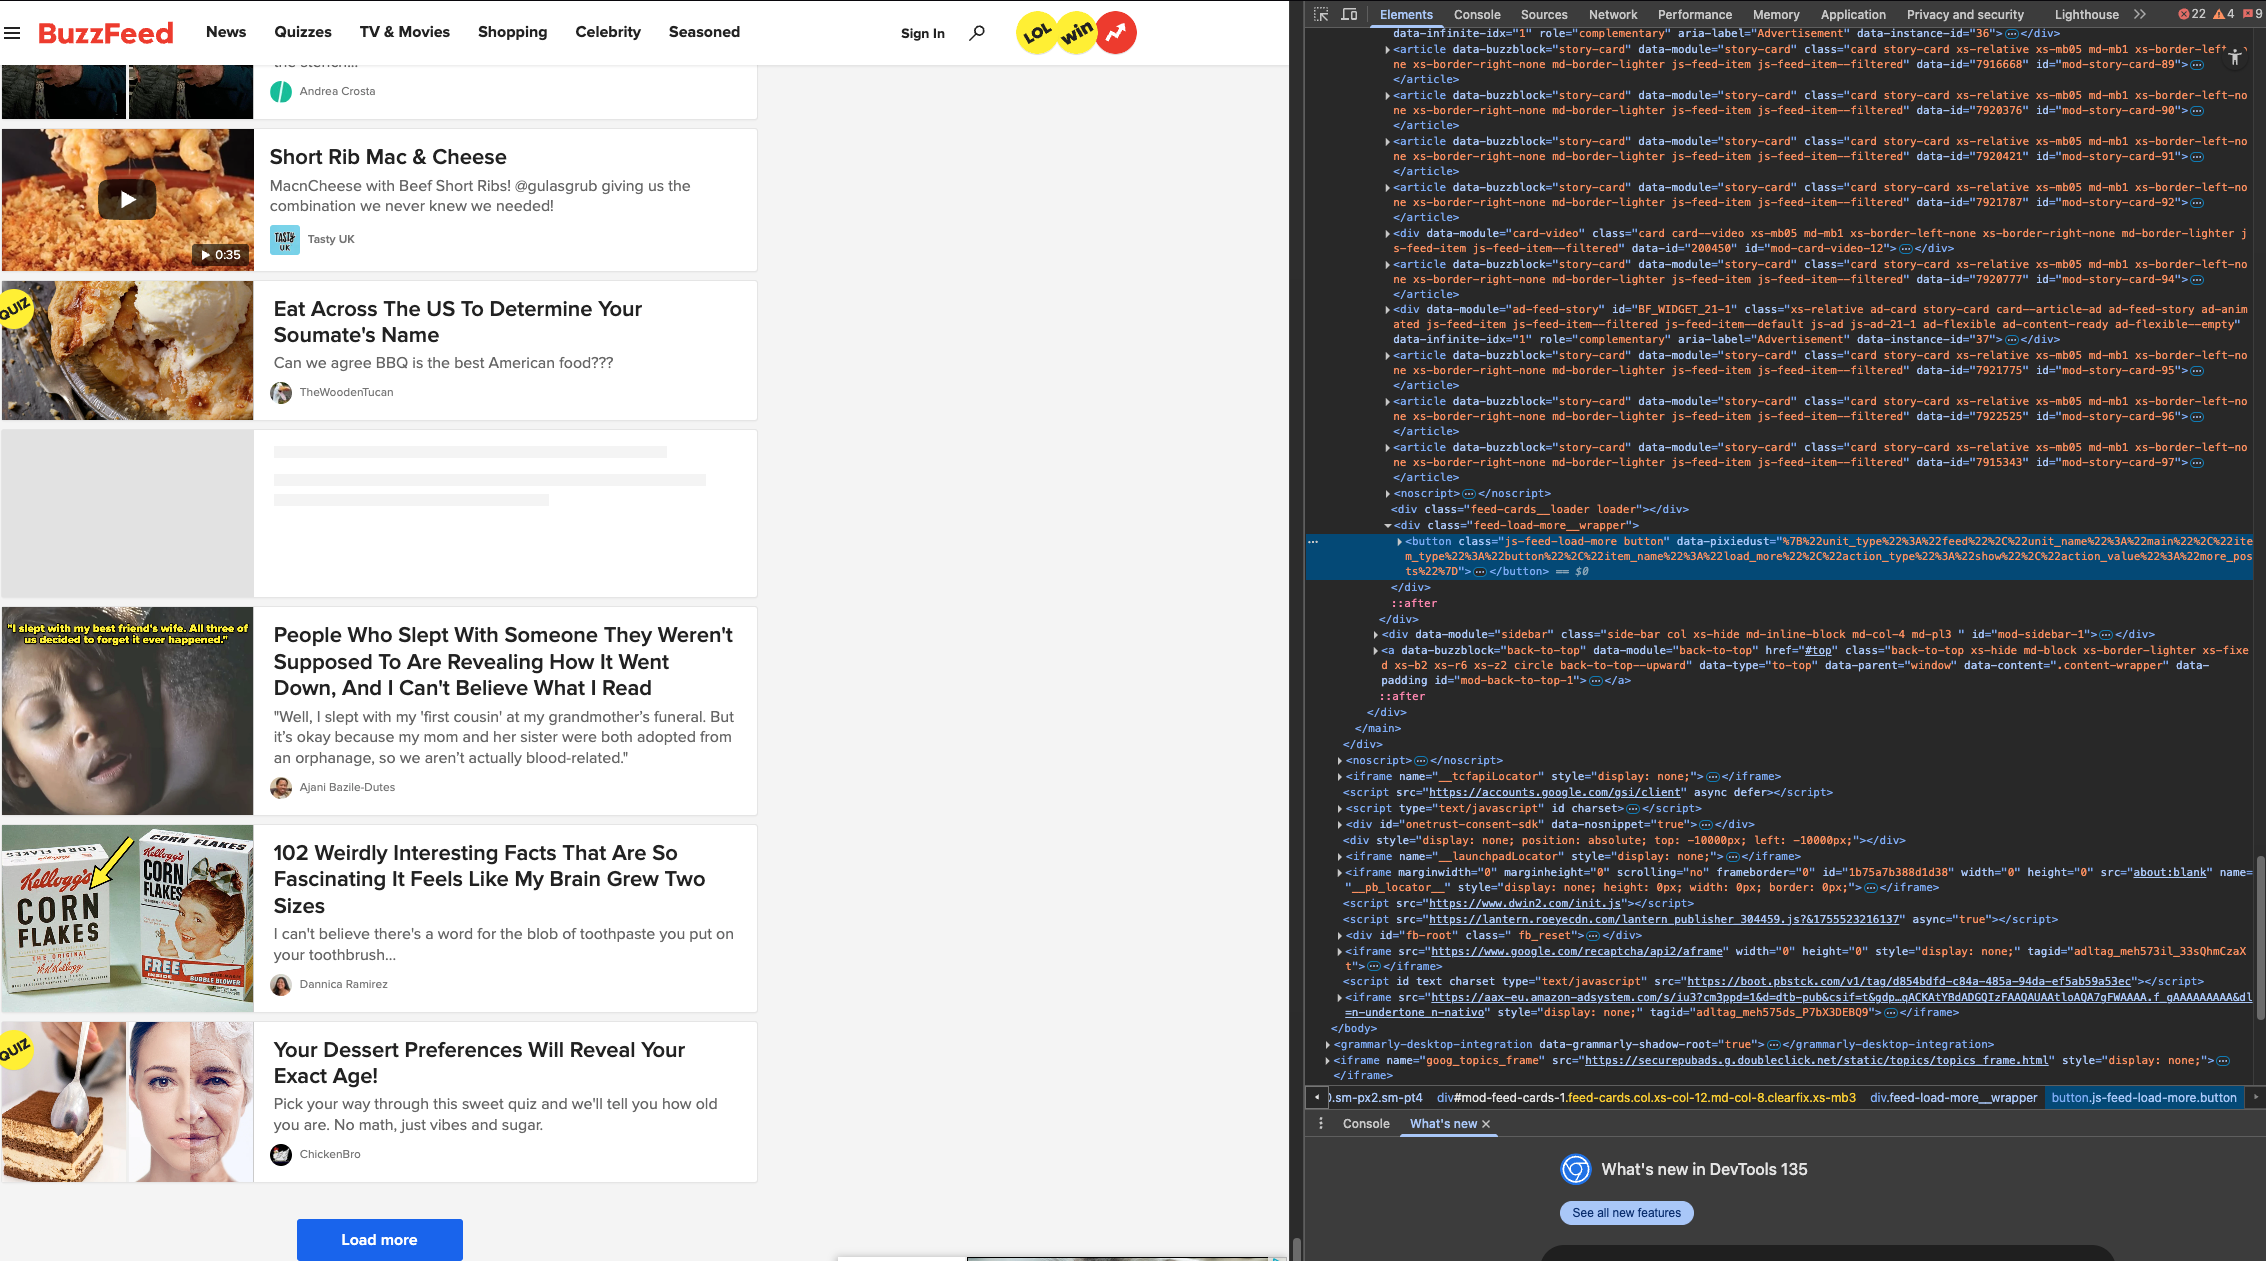
Task: Show more DevTools tabs chevron
Action: (2140, 14)
